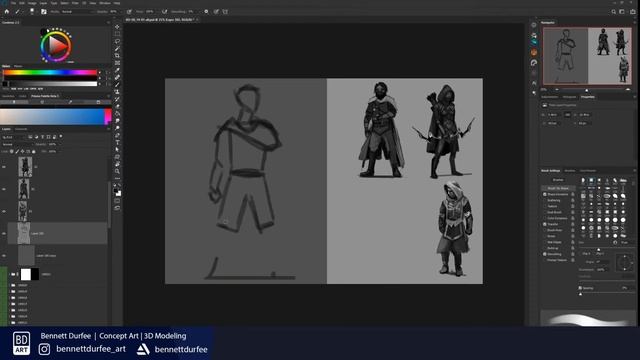
Task: Select the grey background layer thumbnail
Action: pyautogui.click(x=26, y=256)
